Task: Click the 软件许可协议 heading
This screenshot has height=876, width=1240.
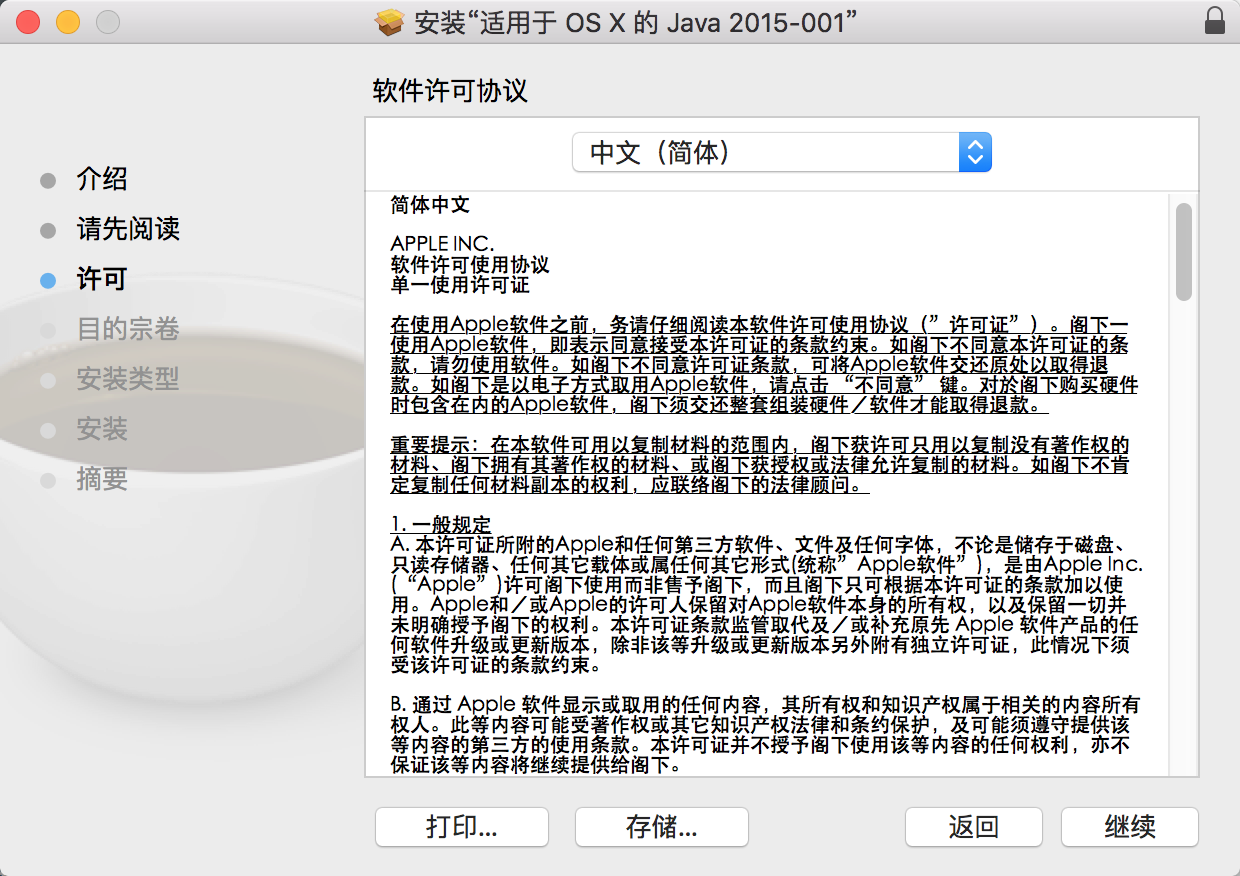Action: point(450,92)
